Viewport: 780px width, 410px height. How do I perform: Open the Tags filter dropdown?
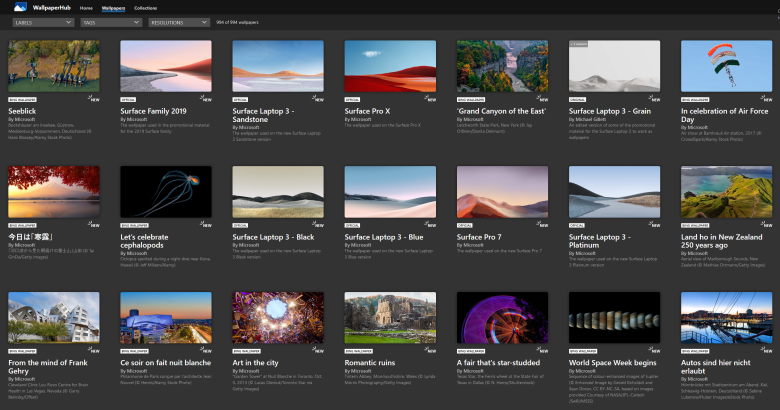[111, 21]
